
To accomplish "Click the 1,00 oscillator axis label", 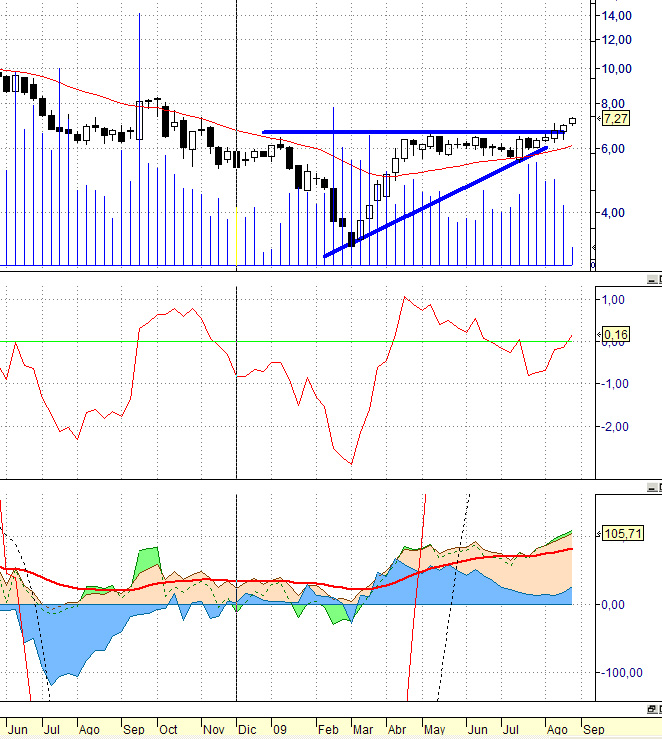I will click(x=613, y=300).
